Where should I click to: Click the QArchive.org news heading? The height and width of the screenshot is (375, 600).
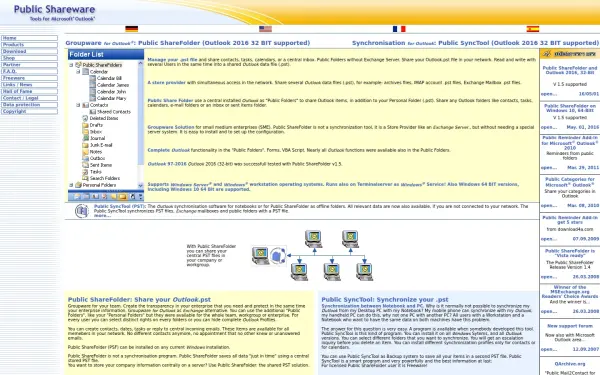[x=570, y=364]
